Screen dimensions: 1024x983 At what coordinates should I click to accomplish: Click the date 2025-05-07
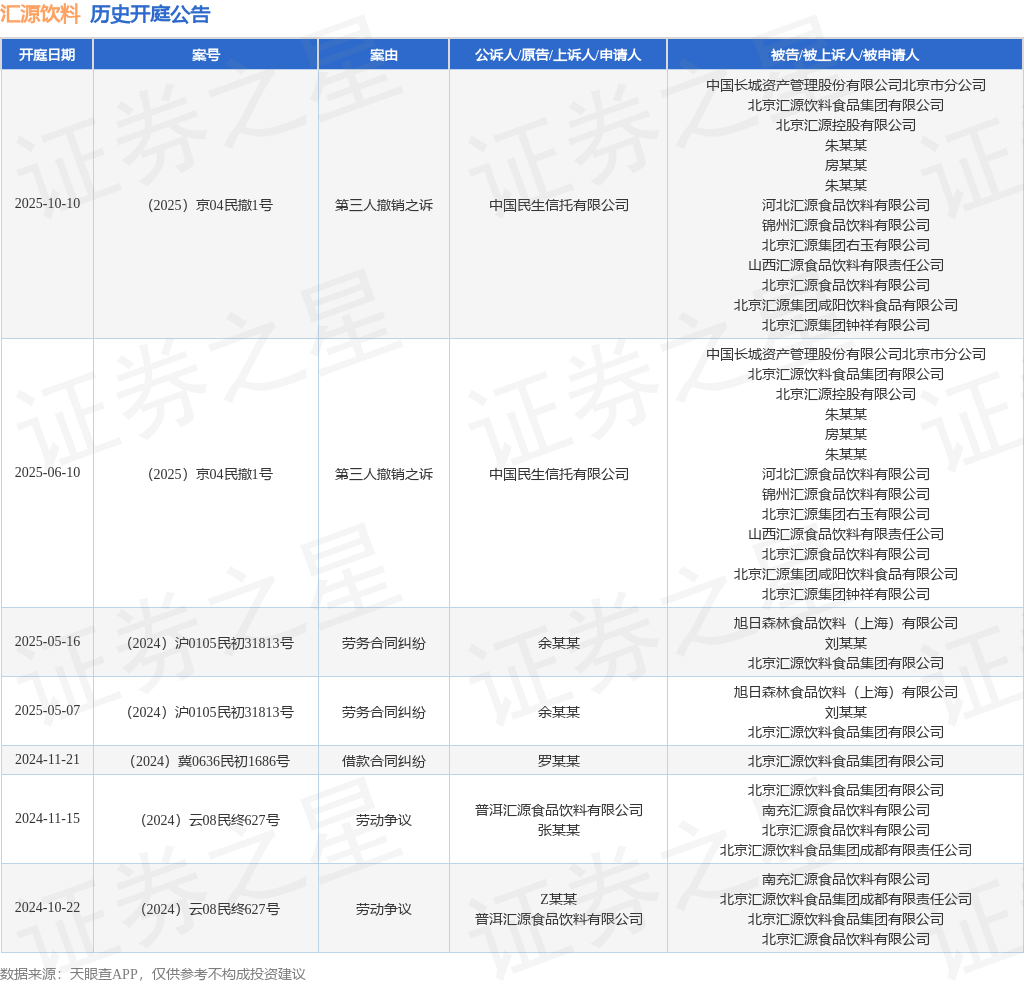[x=48, y=710]
